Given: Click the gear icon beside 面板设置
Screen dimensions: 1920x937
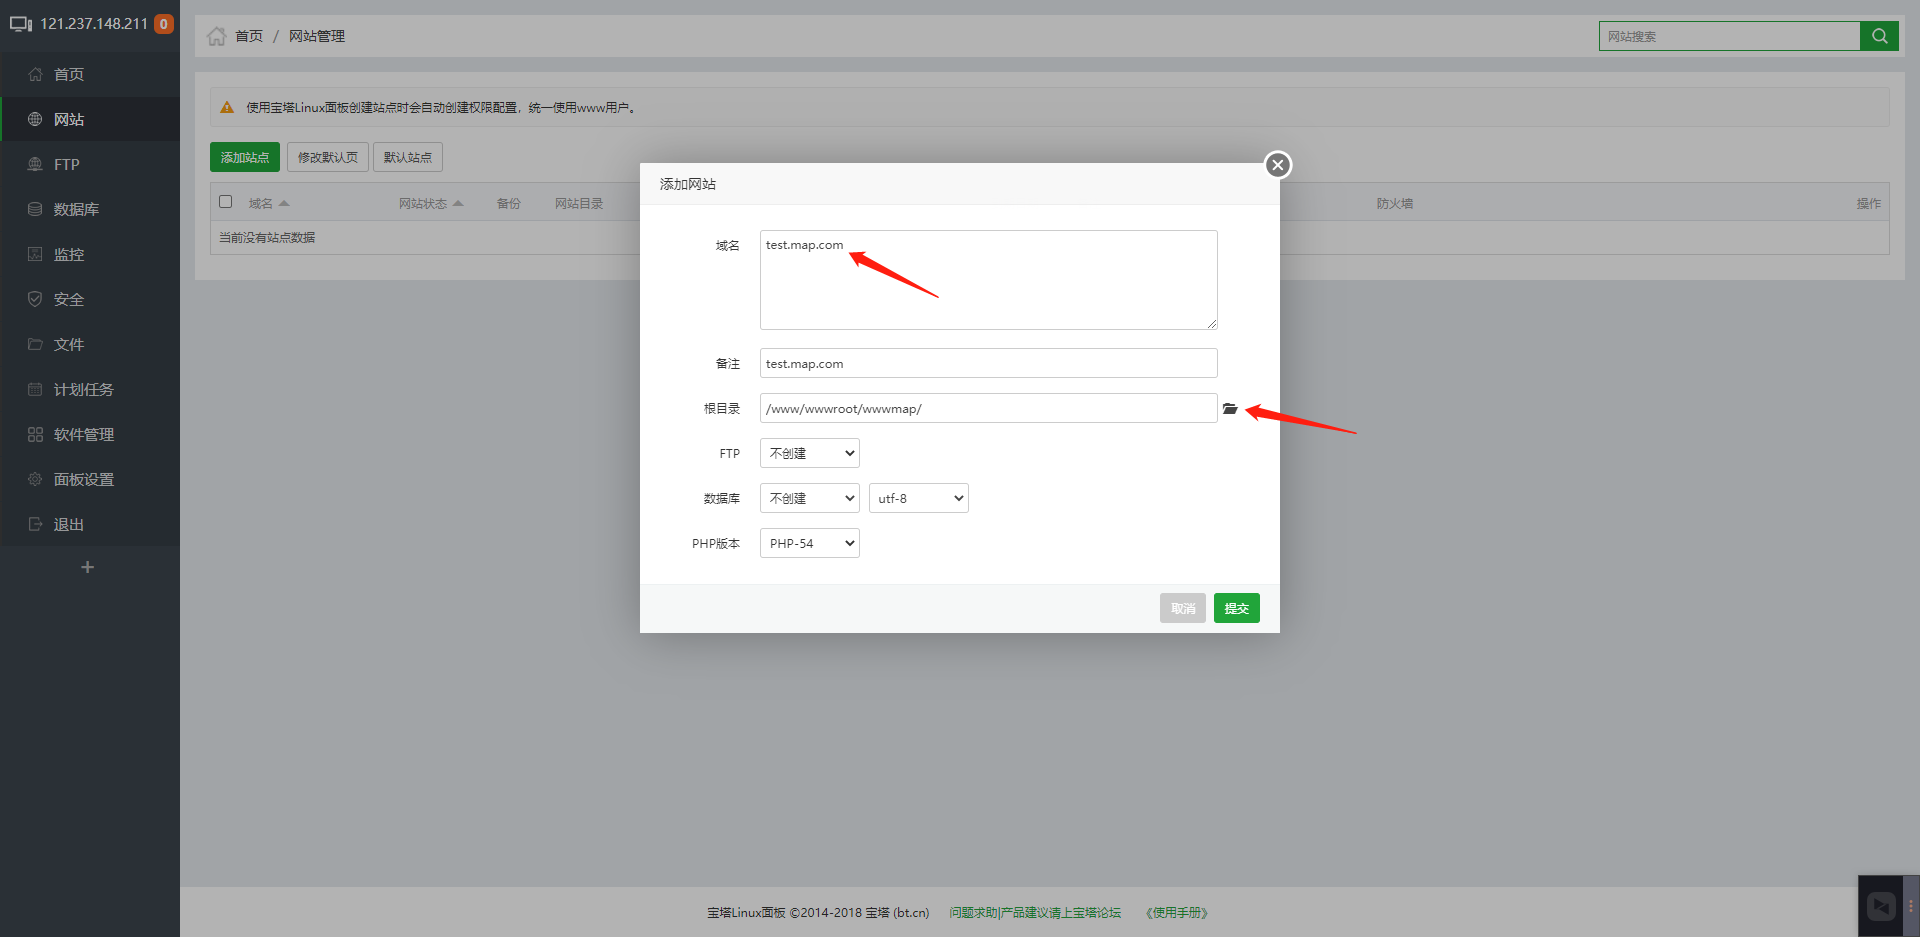Looking at the screenshot, I should point(35,479).
